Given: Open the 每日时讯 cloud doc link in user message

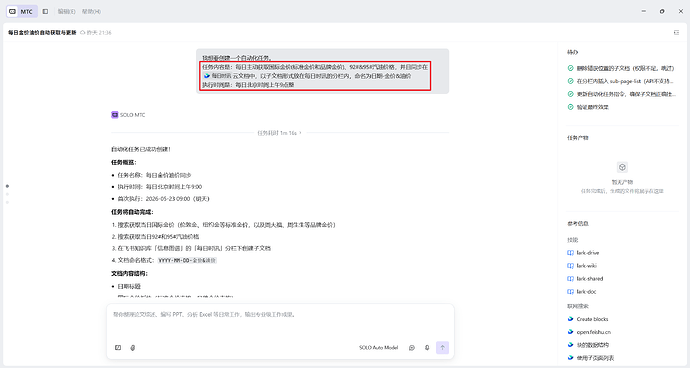Looking at the screenshot, I should click(x=218, y=76).
